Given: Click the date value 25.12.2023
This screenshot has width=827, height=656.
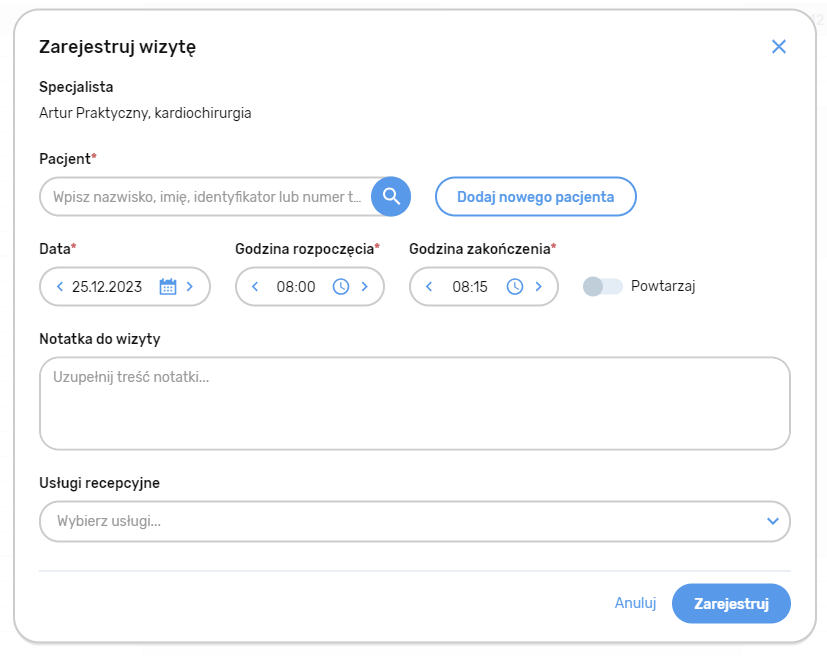Looking at the screenshot, I should (x=107, y=287).
